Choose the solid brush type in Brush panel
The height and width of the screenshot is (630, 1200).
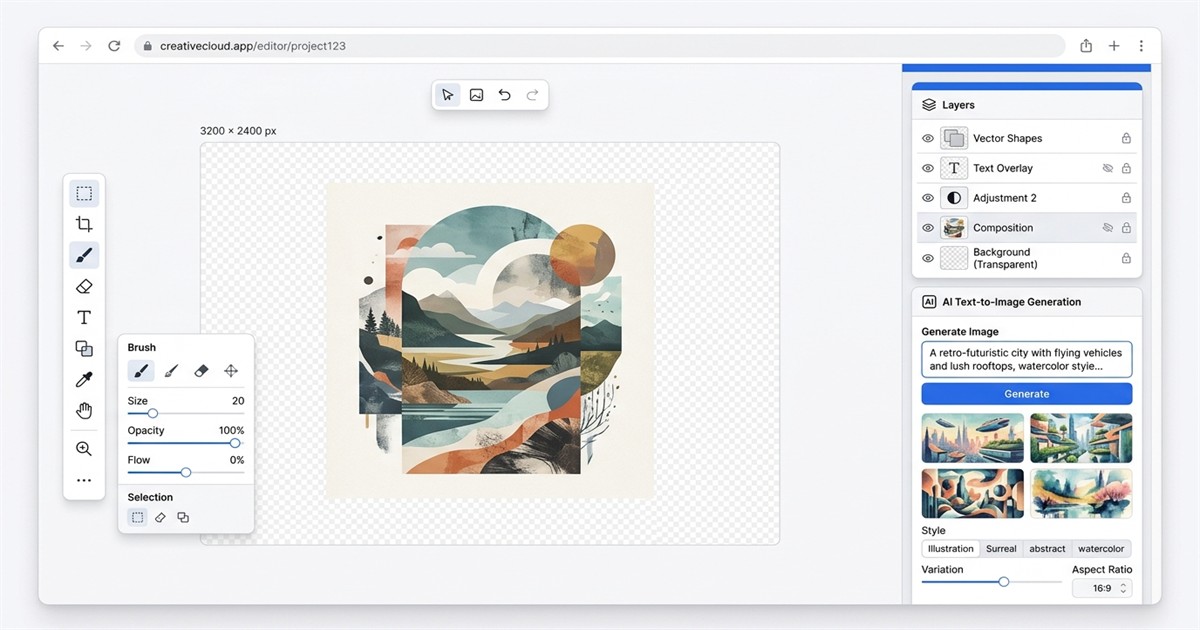(x=141, y=371)
